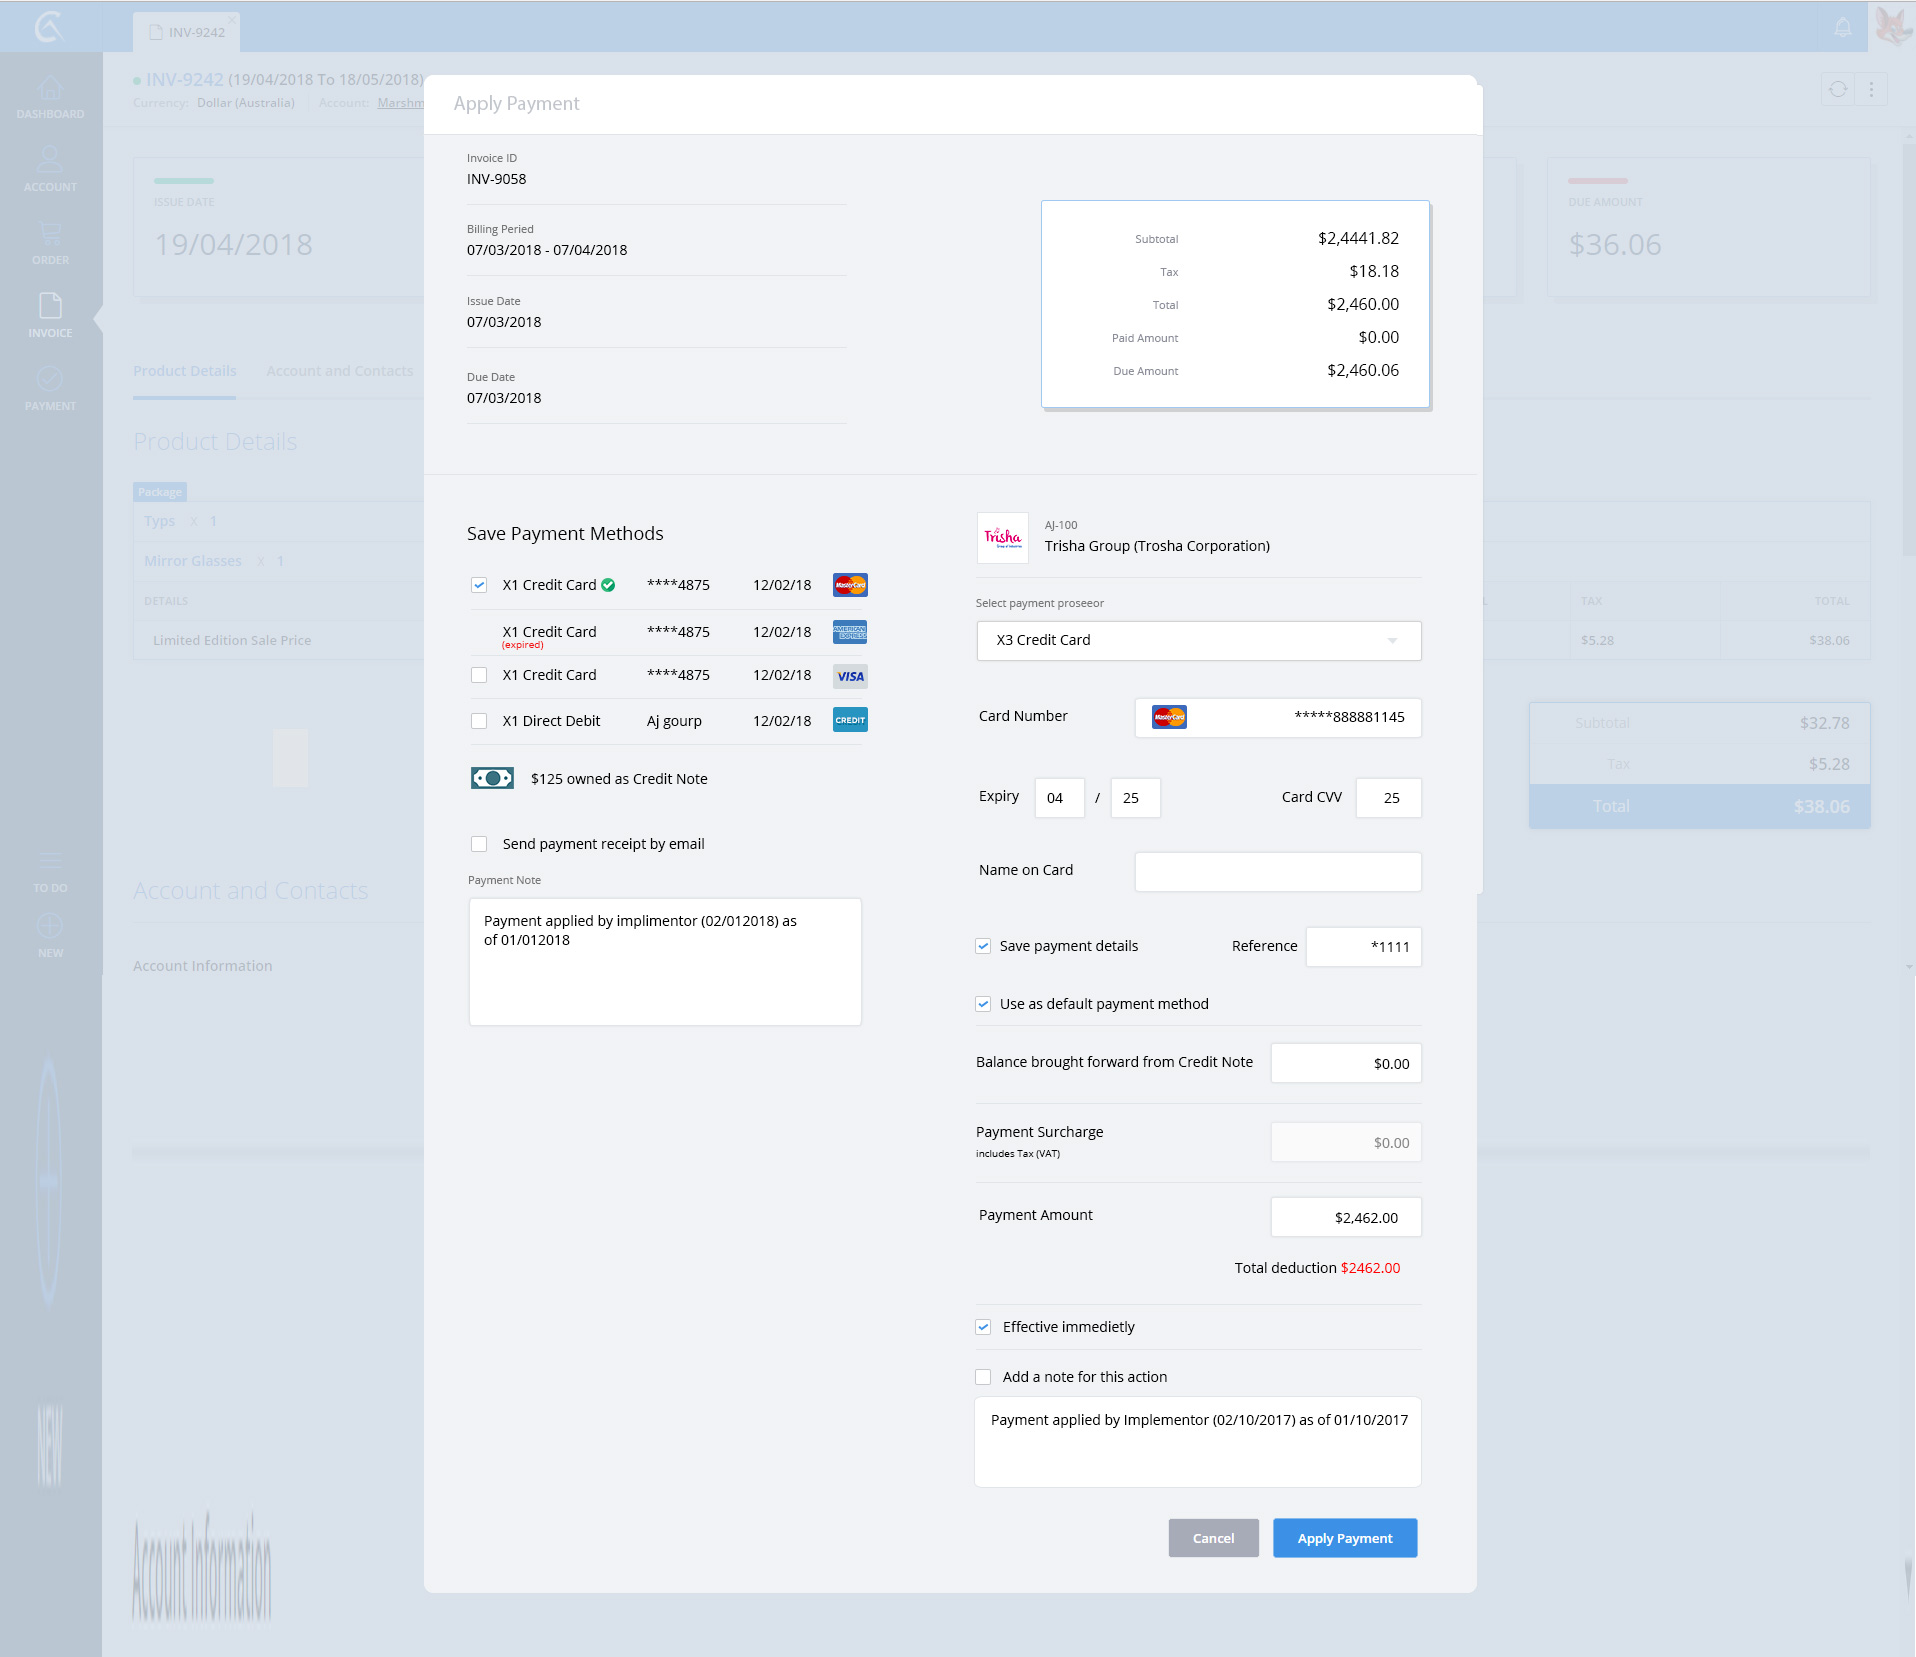
Task: Enable Send payment receipt by email
Action: tap(479, 844)
